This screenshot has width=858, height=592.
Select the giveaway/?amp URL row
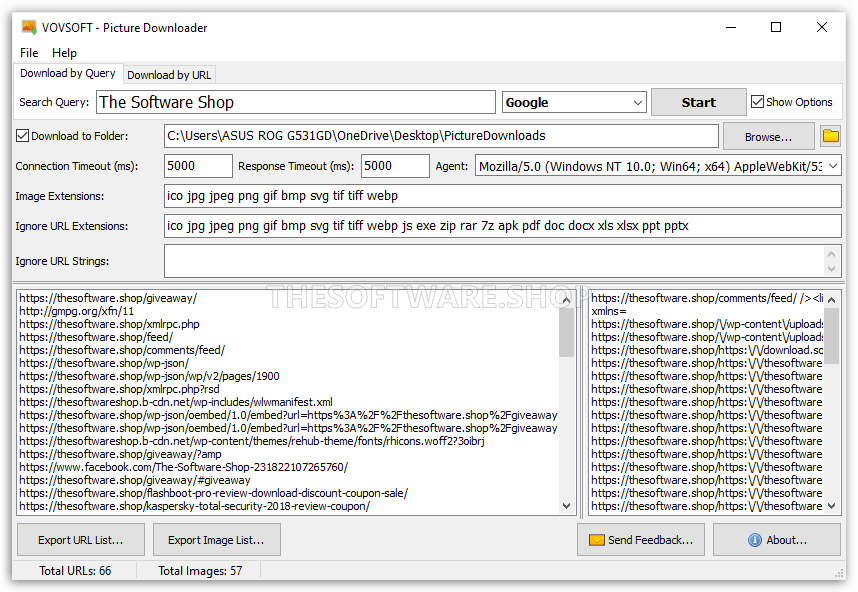pos(120,454)
